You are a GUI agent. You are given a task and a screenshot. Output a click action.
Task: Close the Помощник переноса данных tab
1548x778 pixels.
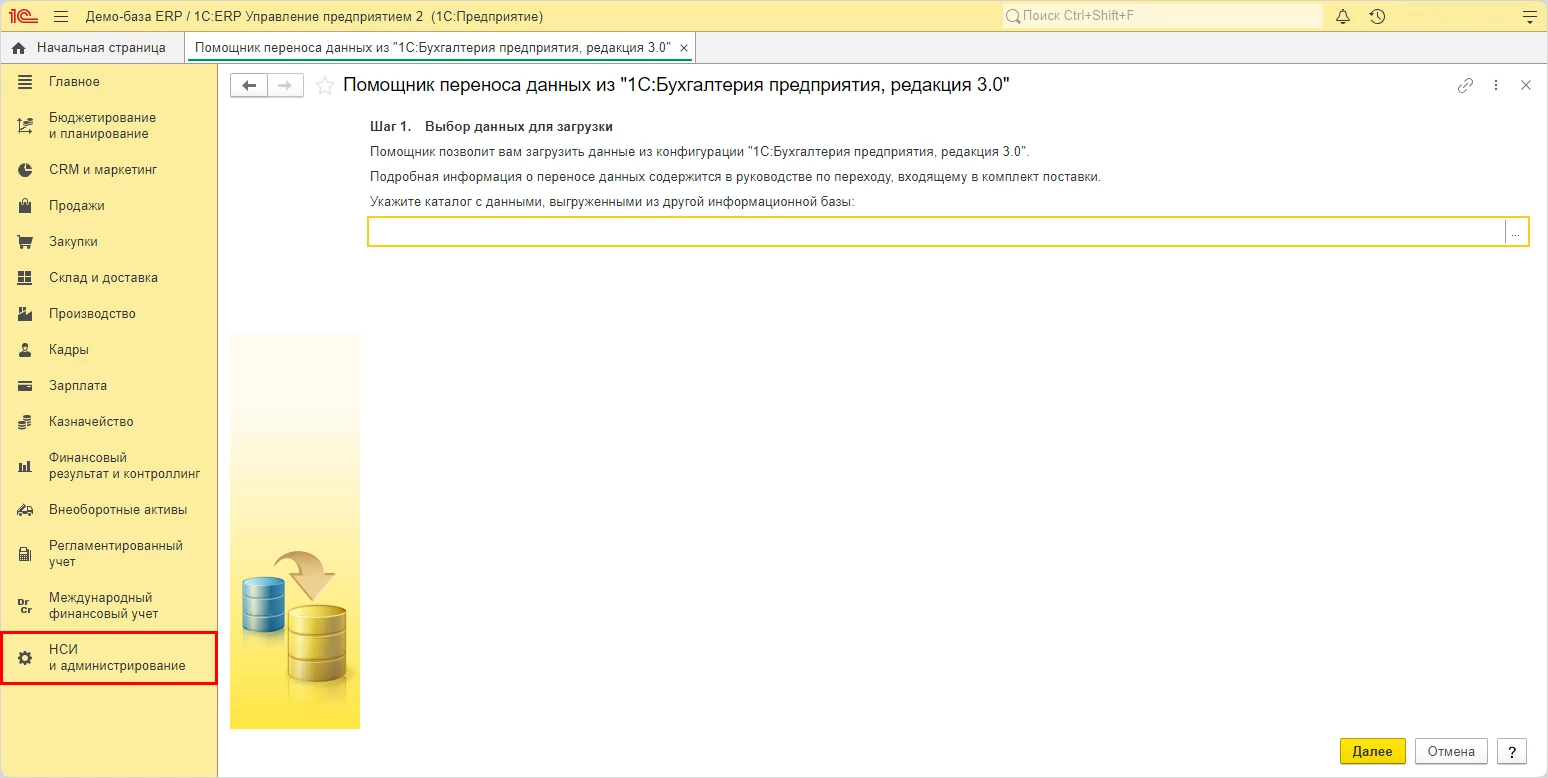[684, 48]
